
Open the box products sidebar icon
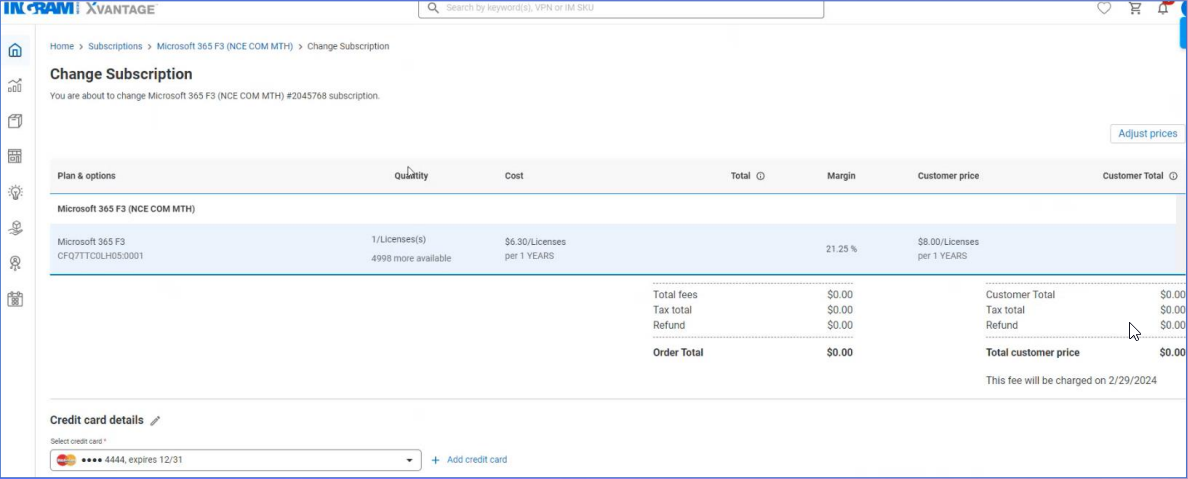click(15, 121)
